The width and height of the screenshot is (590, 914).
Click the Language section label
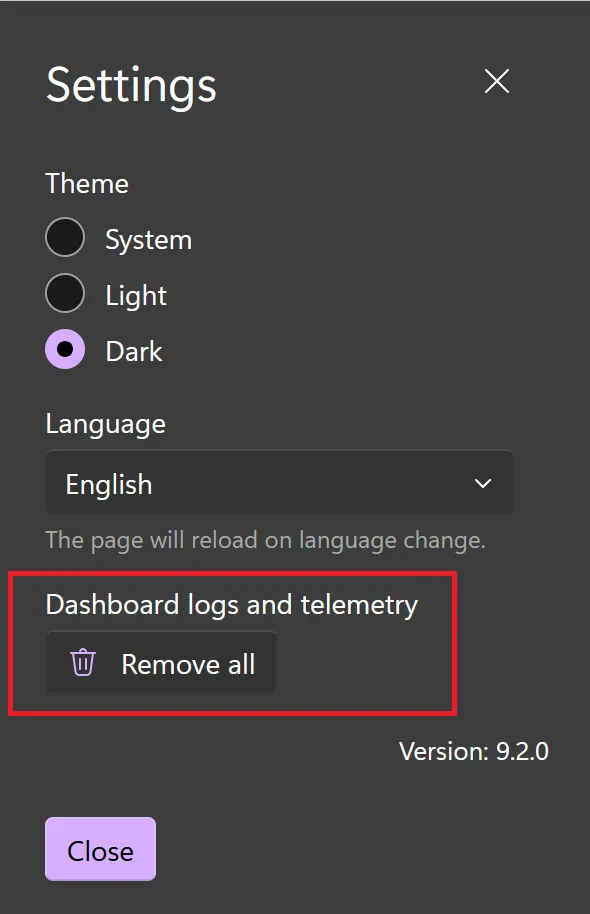point(105,424)
